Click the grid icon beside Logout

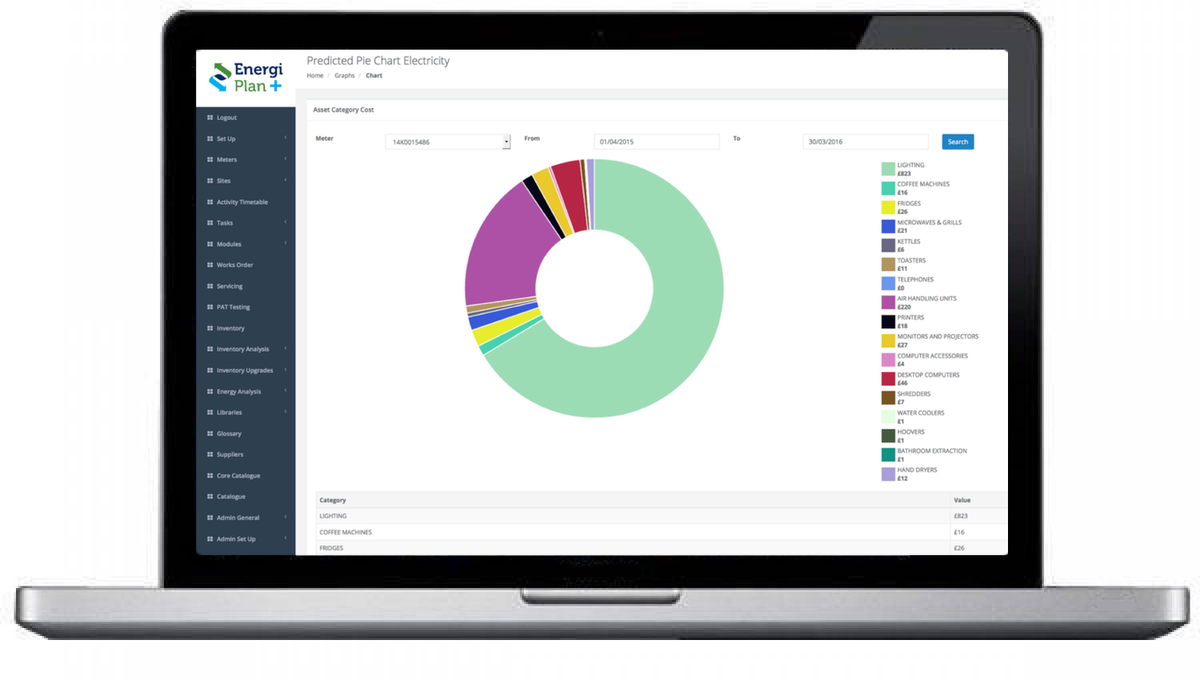[210, 118]
